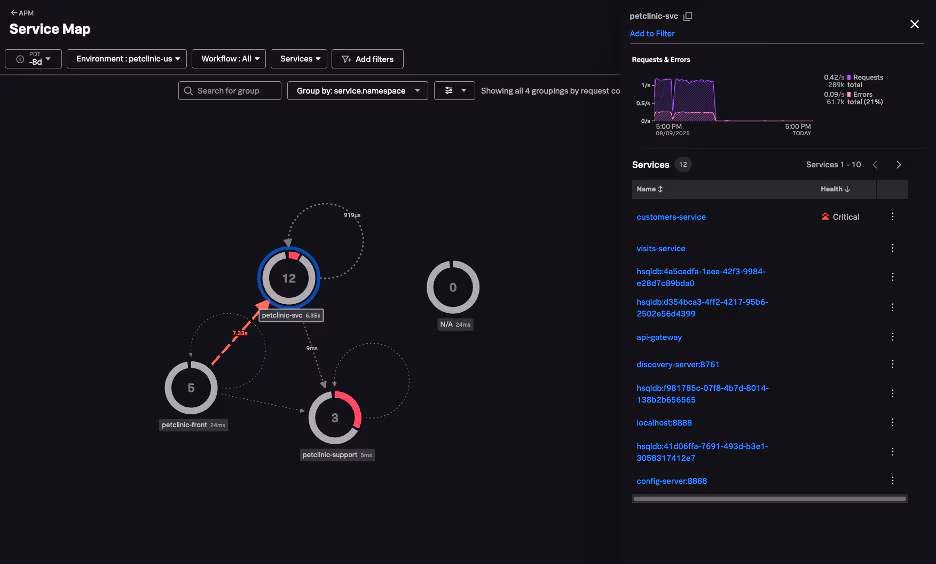Viewport: 936px width, 564px height.
Task: Click the N/A group node
Action: pos(453,288)
